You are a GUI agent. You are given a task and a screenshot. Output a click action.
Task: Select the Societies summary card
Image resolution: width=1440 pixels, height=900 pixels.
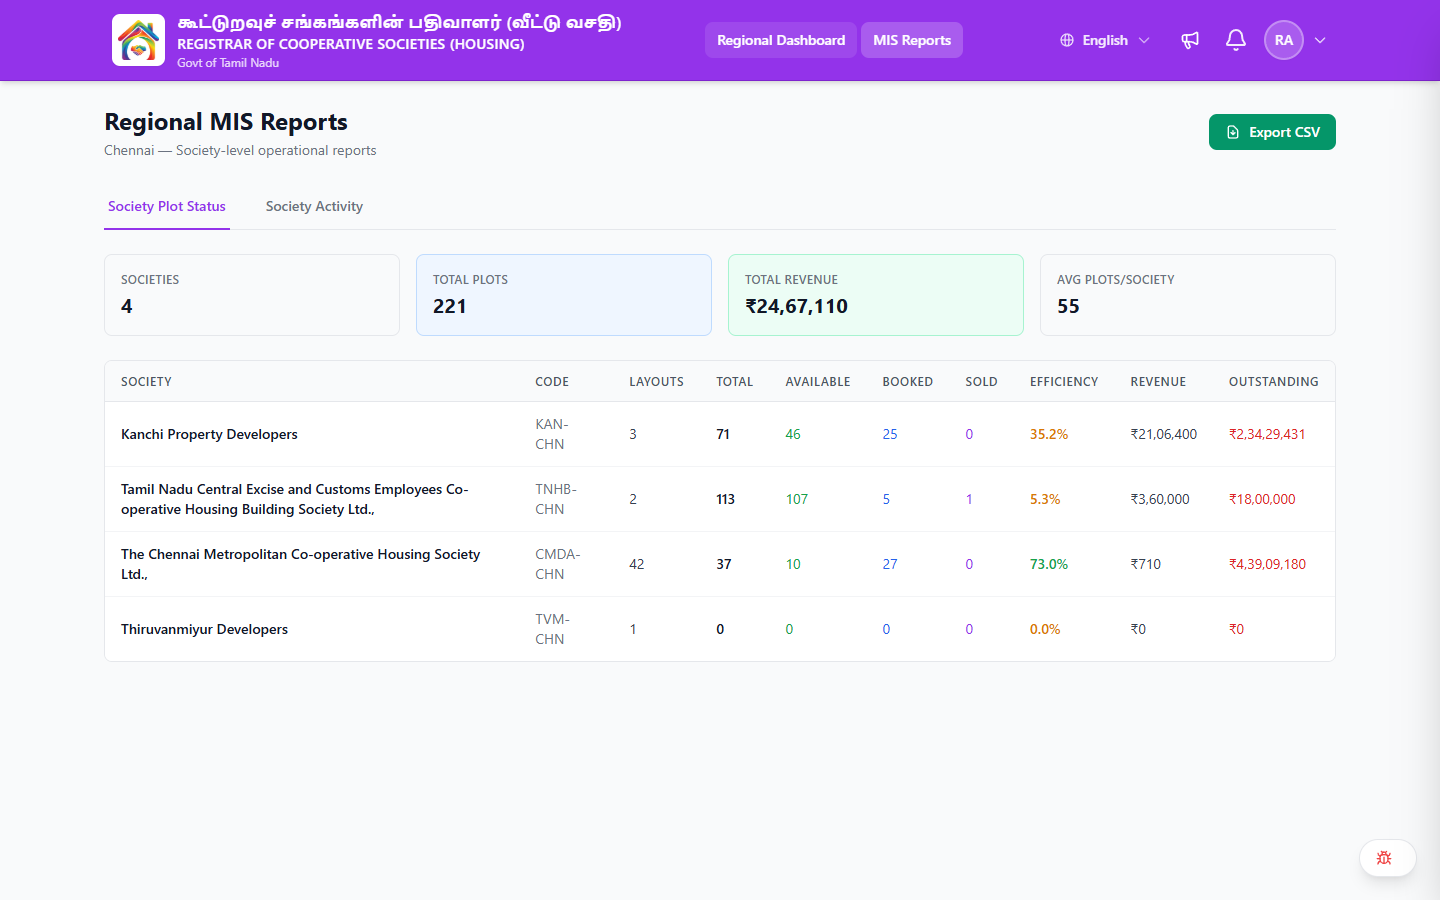[x=252, y=295]
